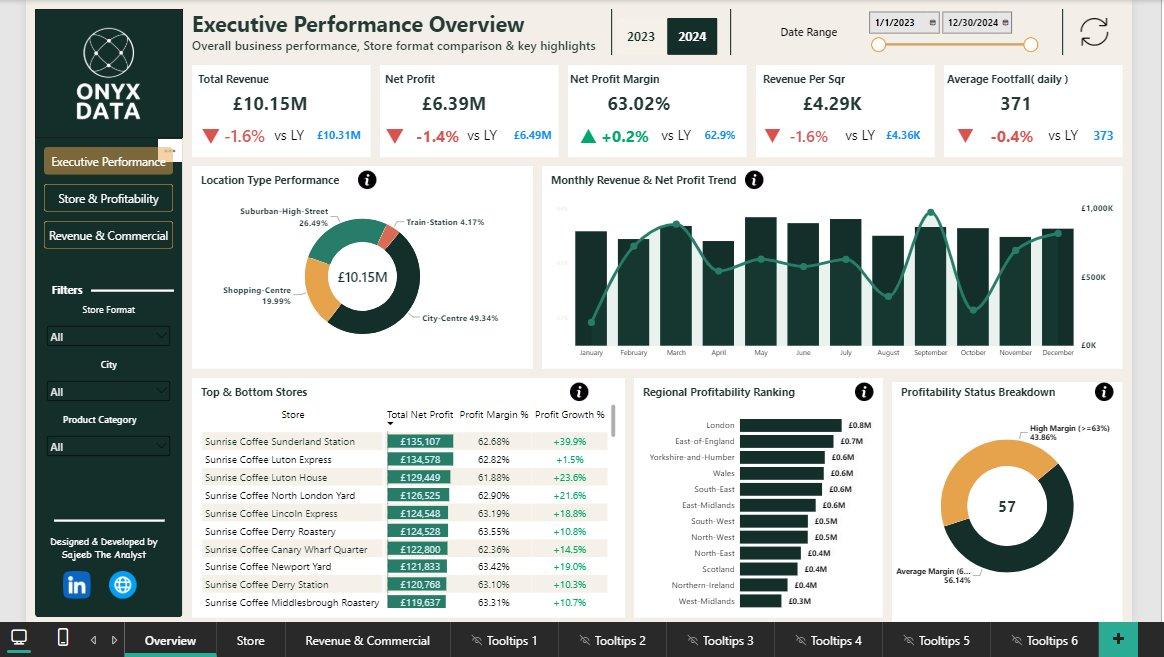Go to Store & Profitability page button

tap(108, 198)
